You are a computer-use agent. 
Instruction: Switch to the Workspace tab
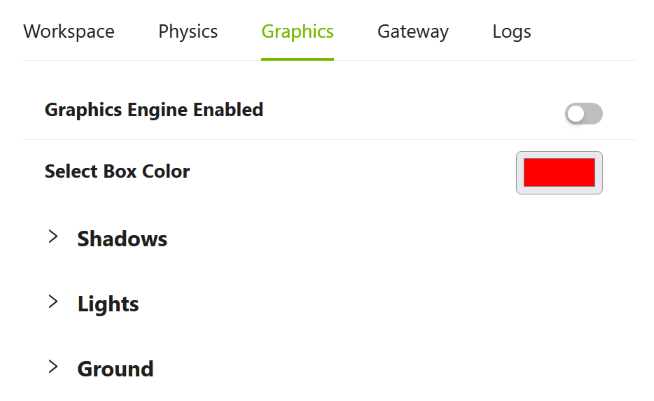pos(69,31)
